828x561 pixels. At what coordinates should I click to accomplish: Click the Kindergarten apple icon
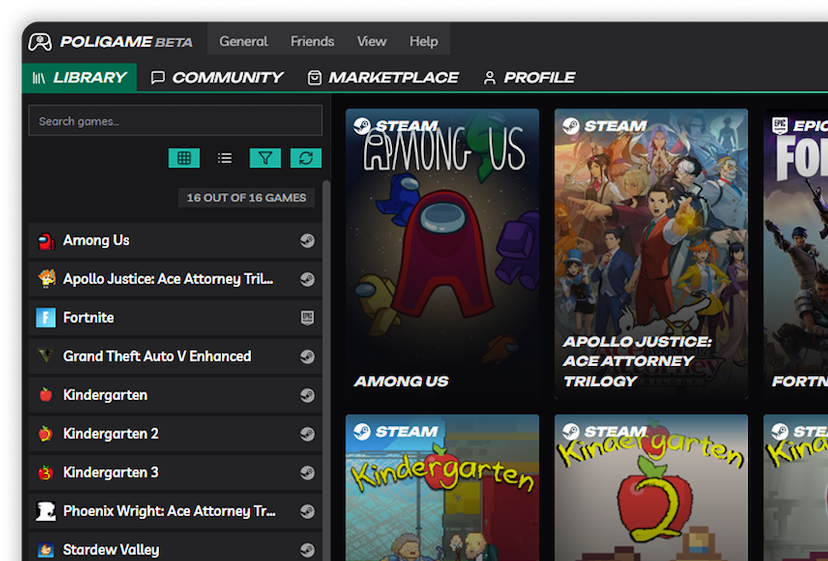click(x=46, y=395)
